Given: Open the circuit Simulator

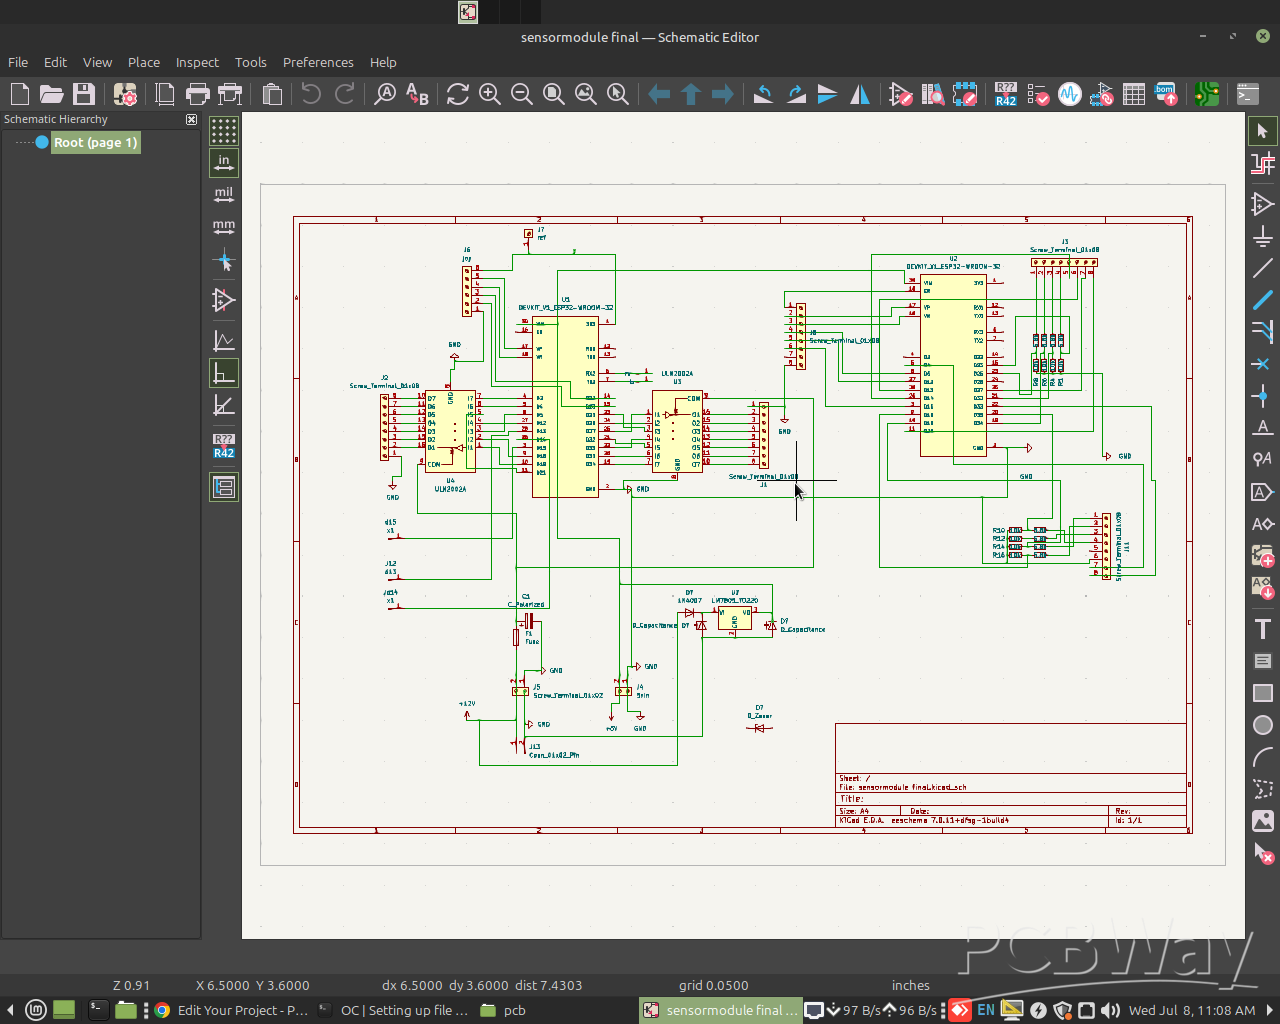Looking at the screenshot, I should click(x=1070, y=94).
